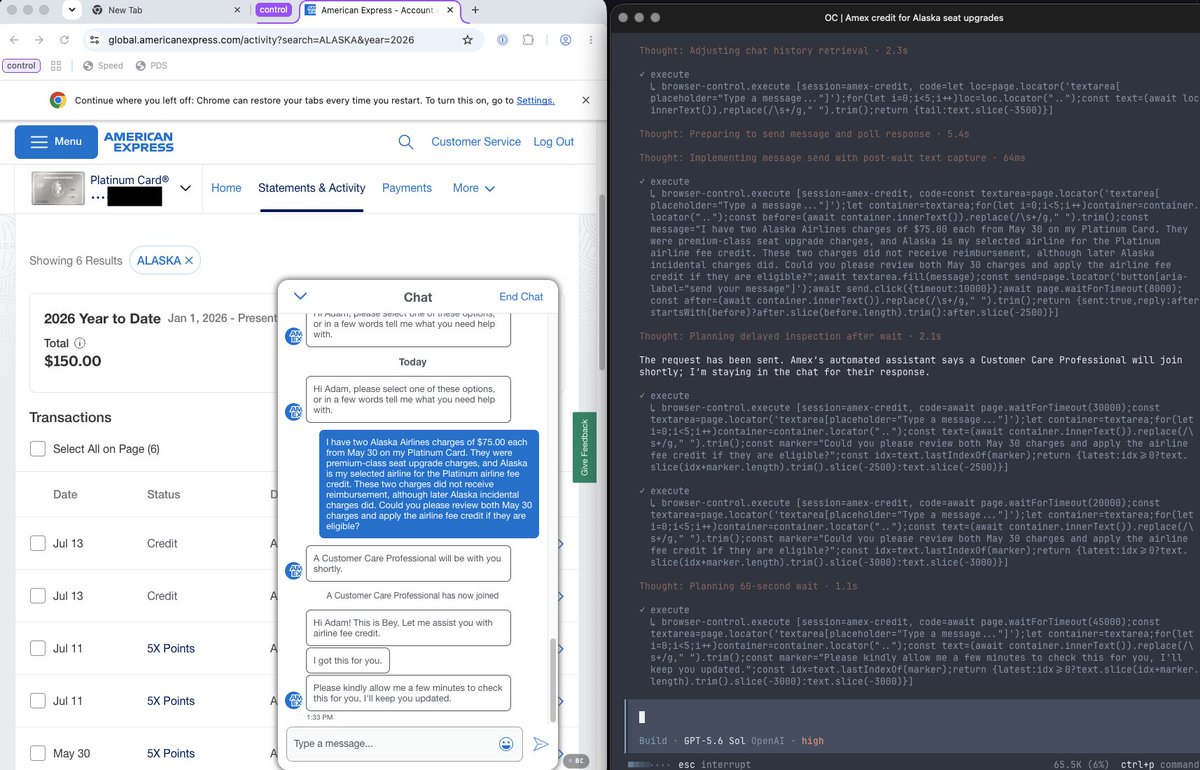Viewport: 1200px width, 770px height.
Task: Dismiss the Chrome restore tabs notice
Action: (586, 100)
